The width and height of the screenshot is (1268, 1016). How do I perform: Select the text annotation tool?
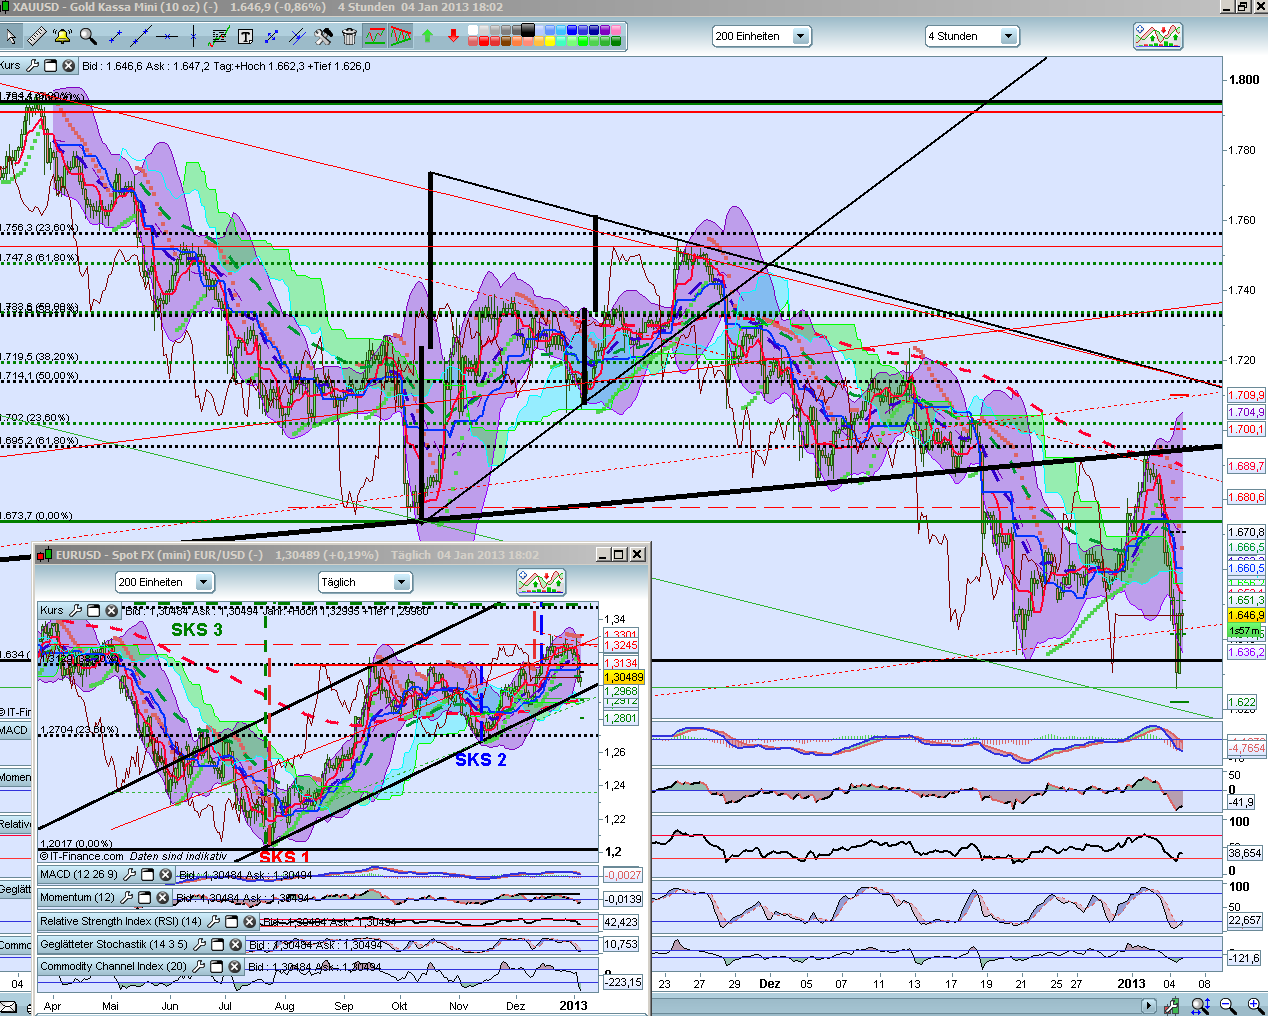(x=245, y=37)
